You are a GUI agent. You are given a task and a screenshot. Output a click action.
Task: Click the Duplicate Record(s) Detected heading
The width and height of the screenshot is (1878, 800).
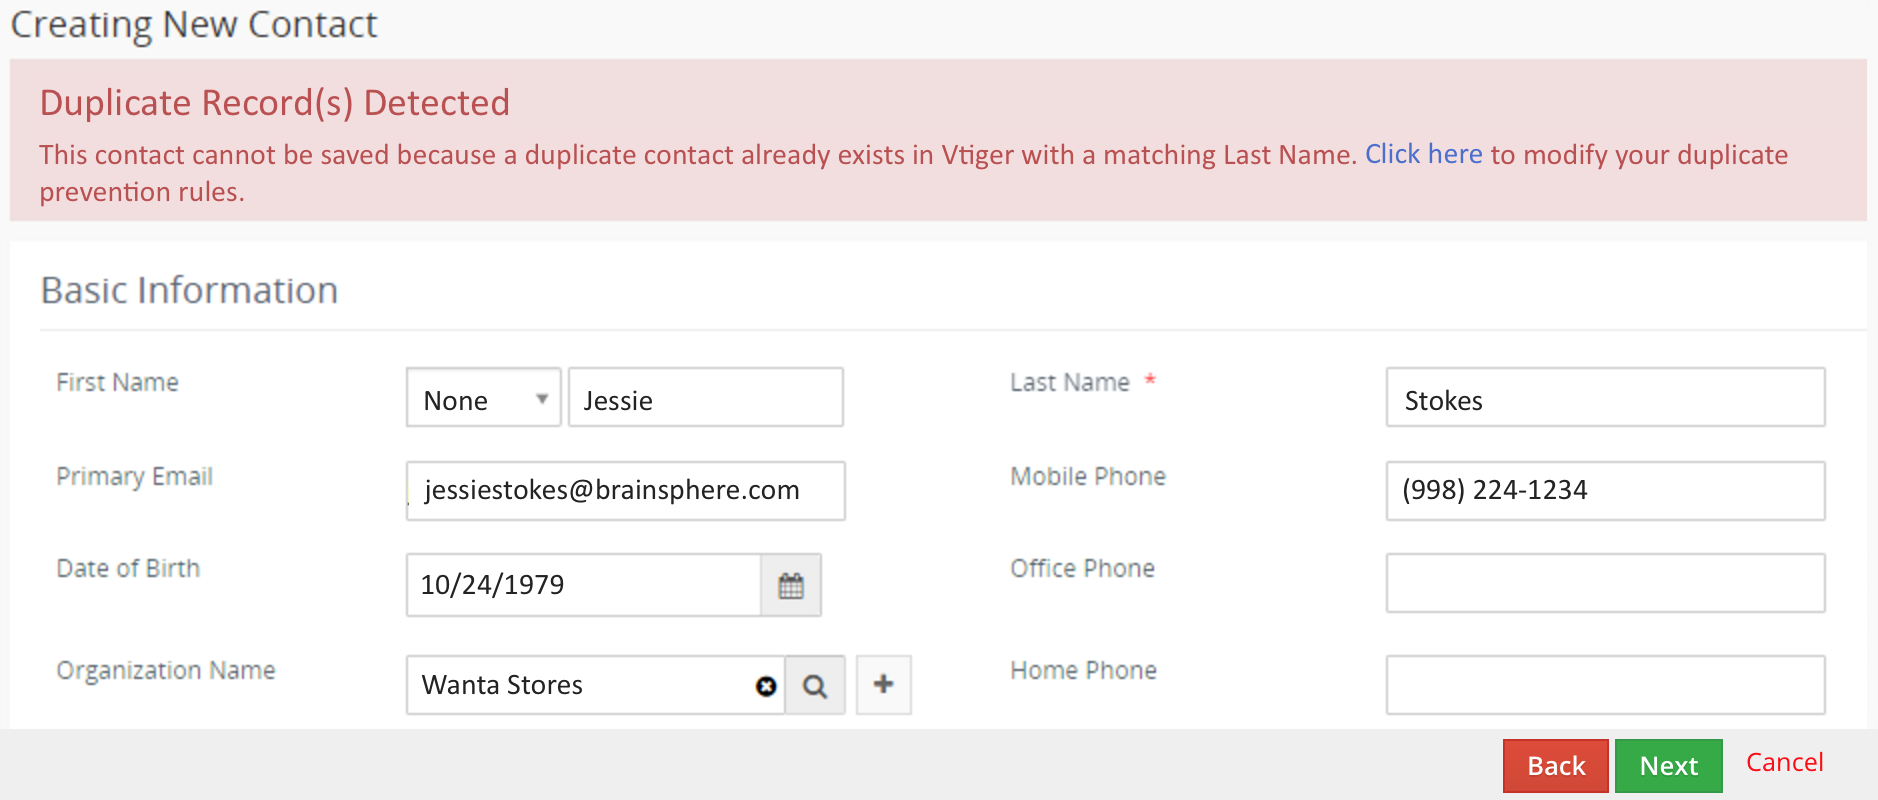275,103
